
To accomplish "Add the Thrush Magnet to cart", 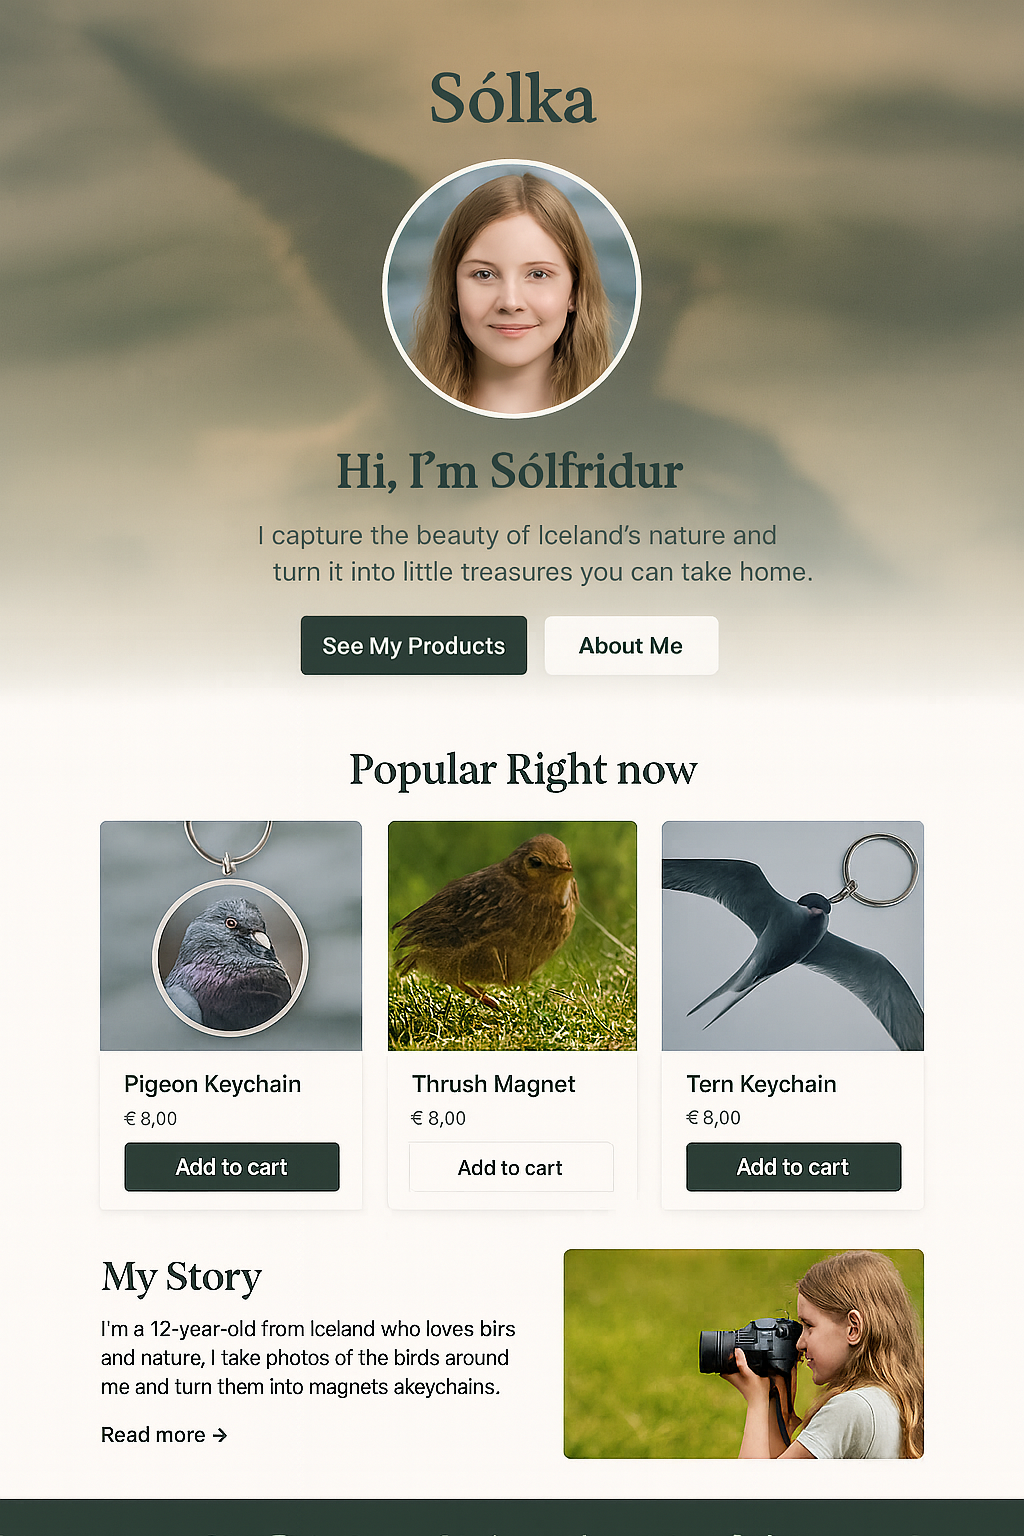I will pyautogui.click(x=511, y=1167).
